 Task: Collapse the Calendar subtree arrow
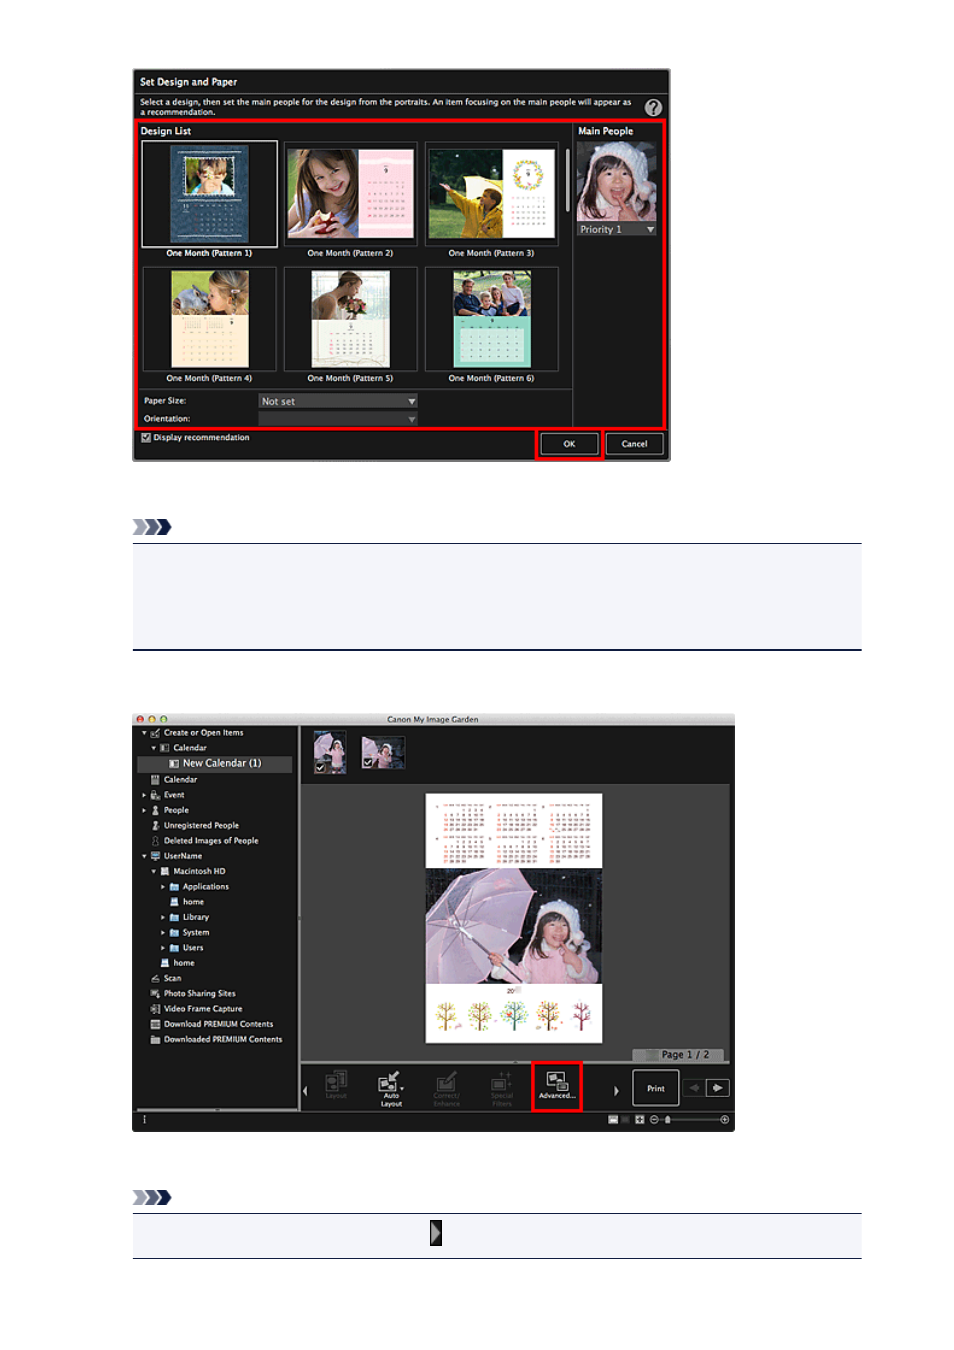[x=154, y=748]
